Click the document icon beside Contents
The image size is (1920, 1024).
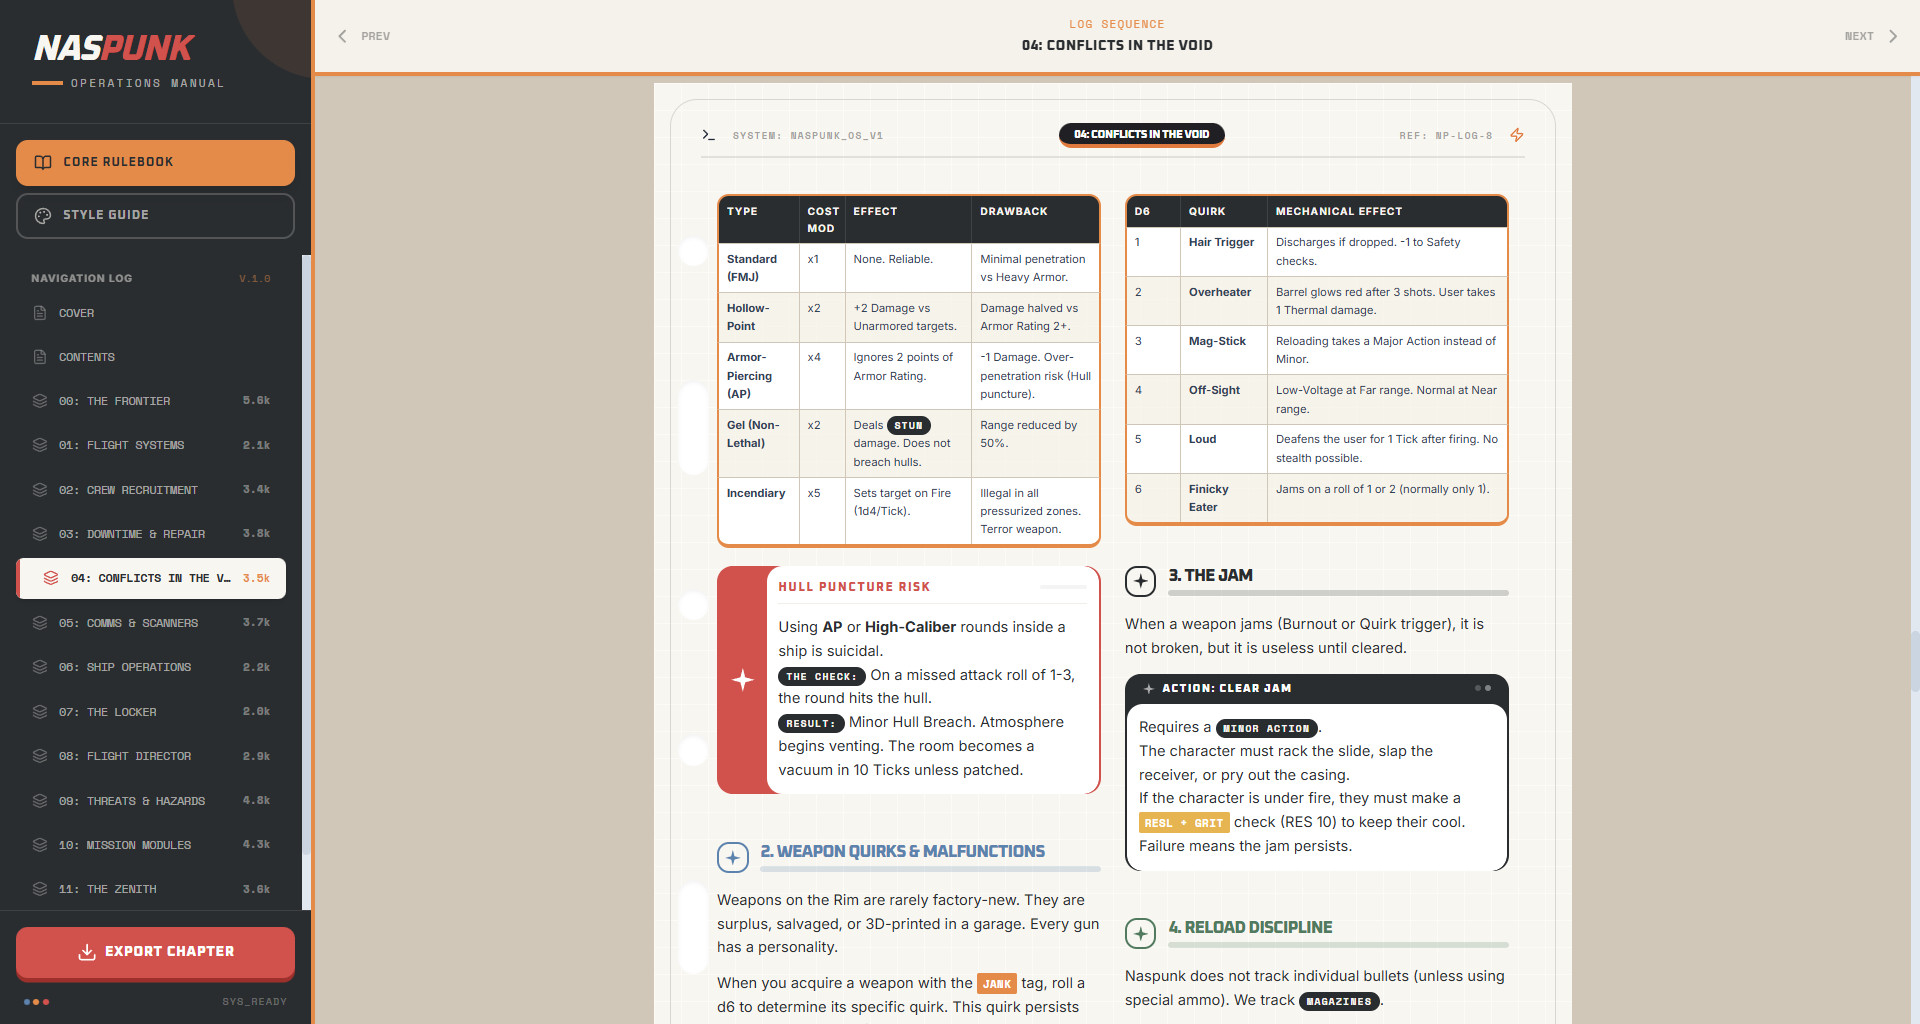tap(40, 357)
